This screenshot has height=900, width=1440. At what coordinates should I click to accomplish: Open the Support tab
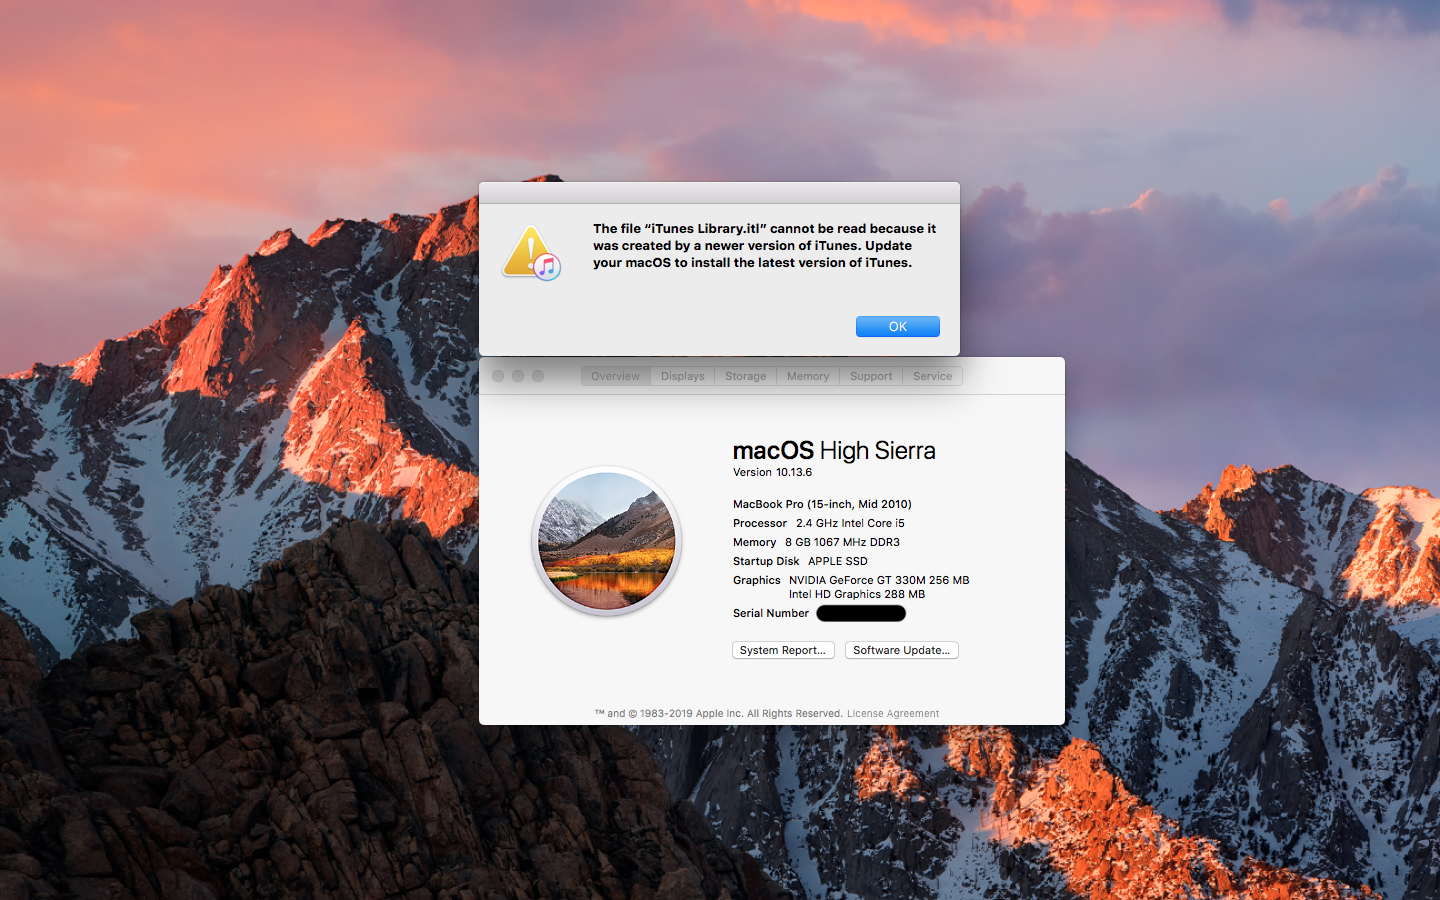pos(871,376)
